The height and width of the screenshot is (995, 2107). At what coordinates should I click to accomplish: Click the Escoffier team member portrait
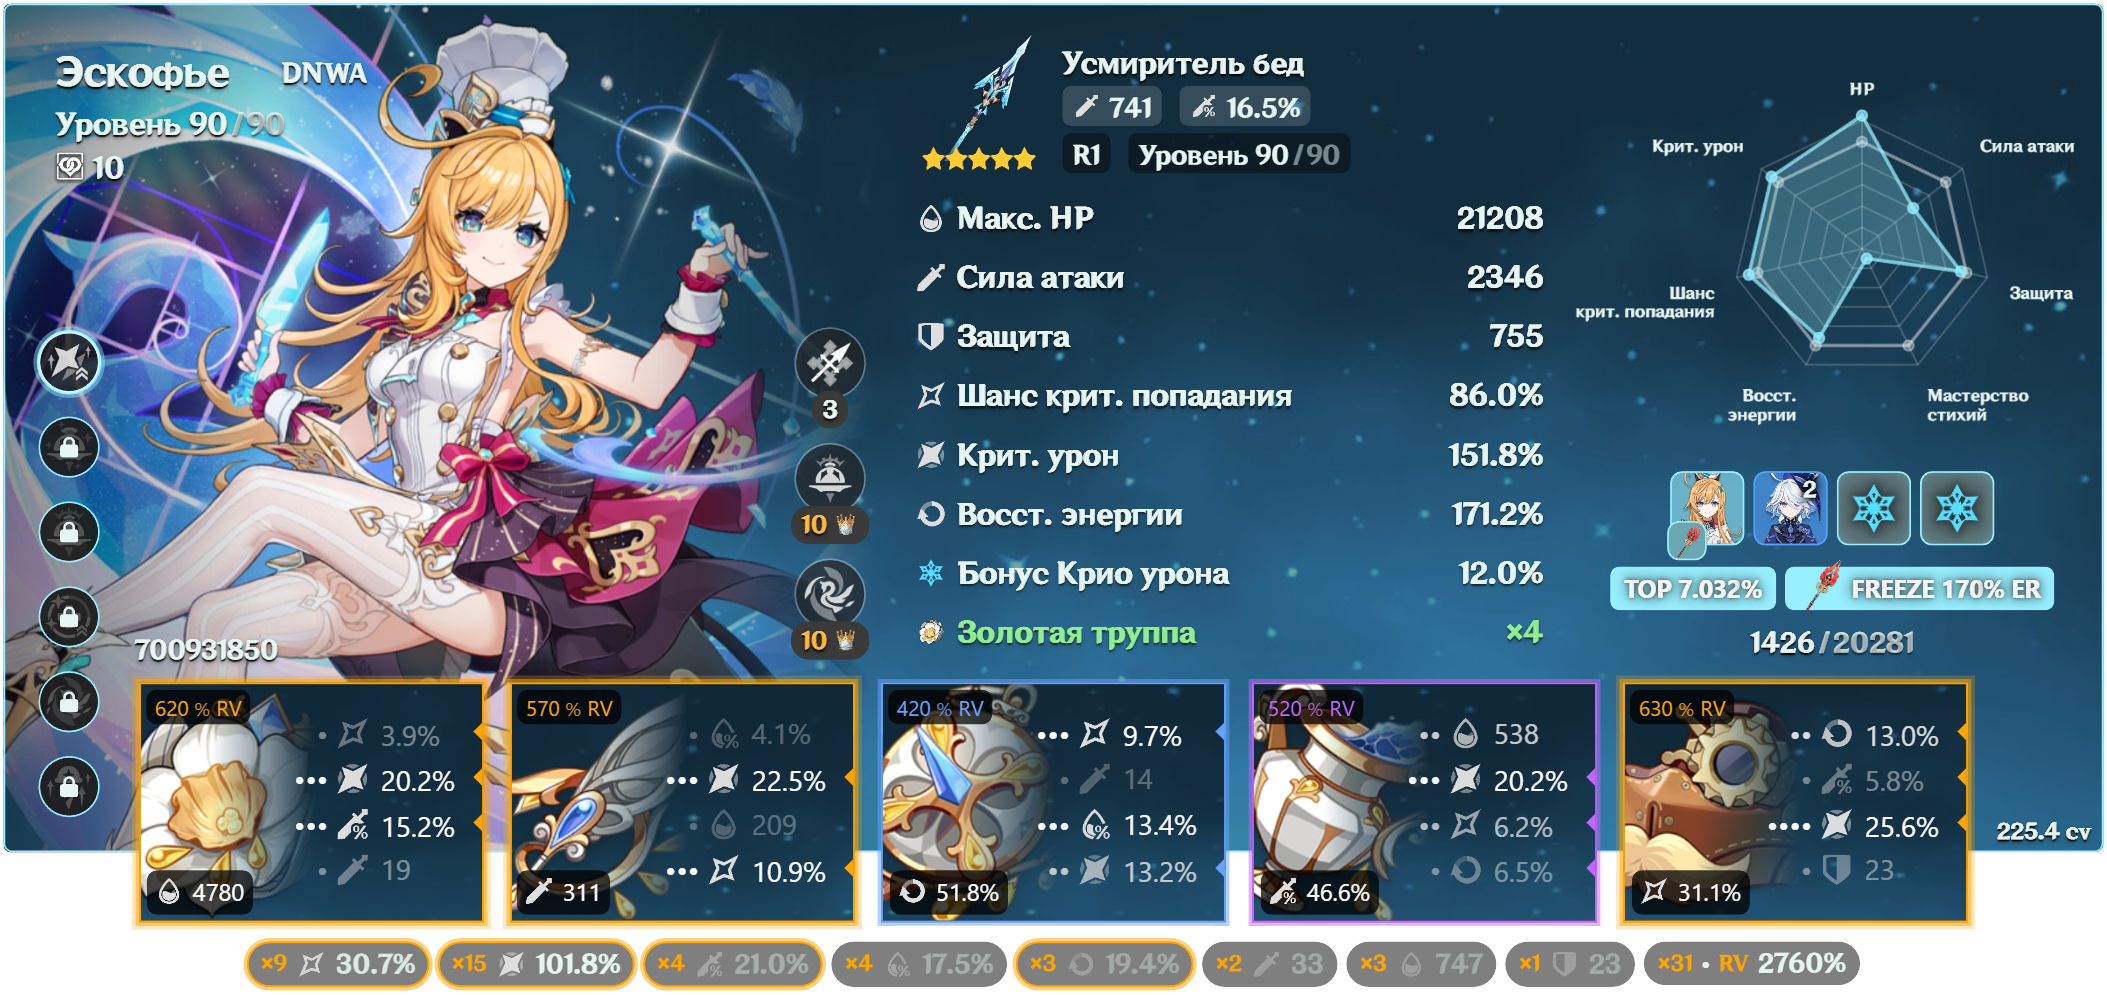click(1707, 509)
